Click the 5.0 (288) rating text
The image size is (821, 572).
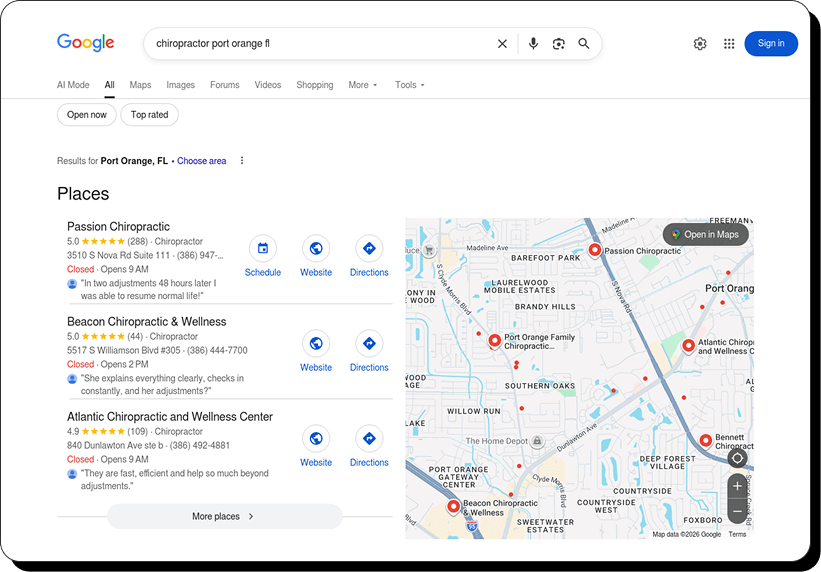coord(109,241)
